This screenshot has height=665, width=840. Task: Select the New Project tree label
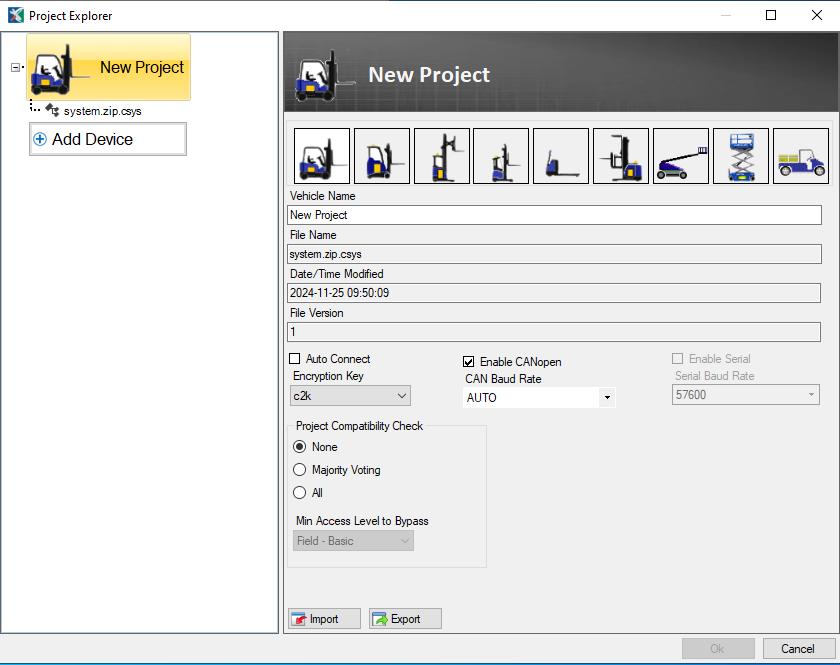142,68
